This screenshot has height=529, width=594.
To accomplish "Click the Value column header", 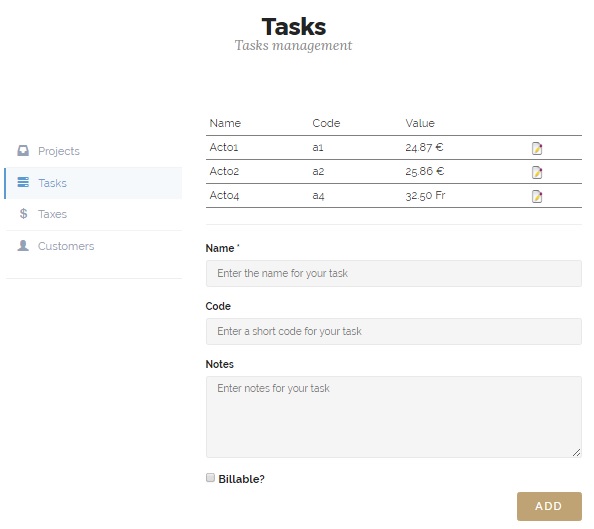I will [x=420, y=123].
